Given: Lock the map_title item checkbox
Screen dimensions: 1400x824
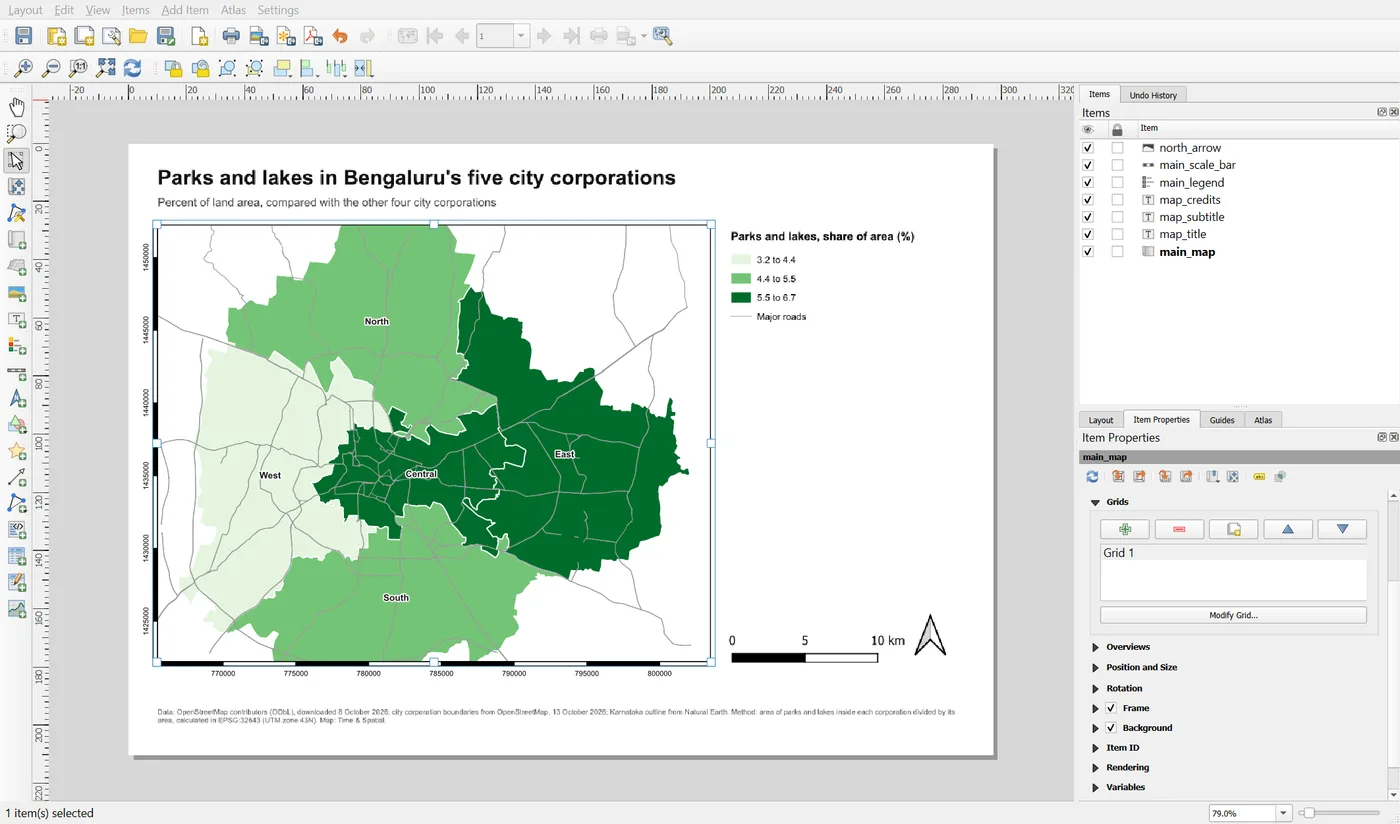Looking at the screenshot, I should coord(1117,234).
